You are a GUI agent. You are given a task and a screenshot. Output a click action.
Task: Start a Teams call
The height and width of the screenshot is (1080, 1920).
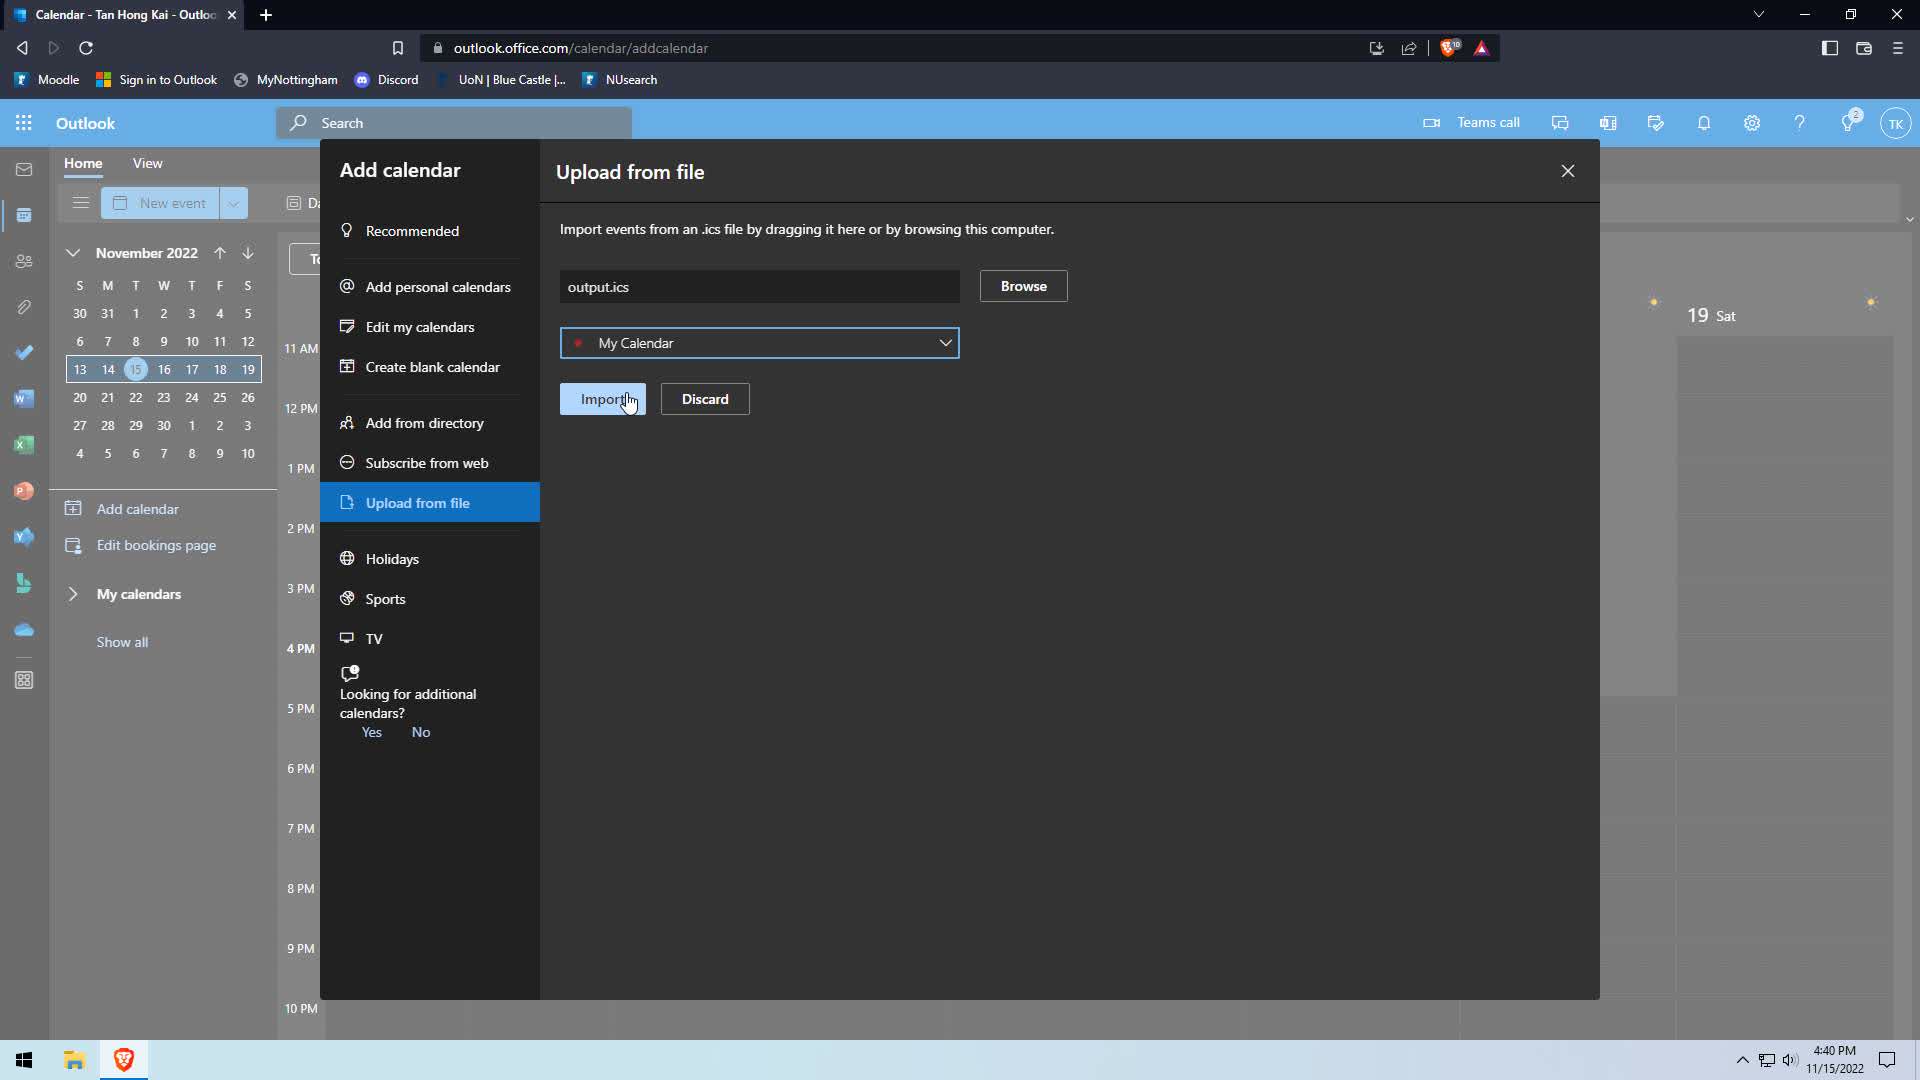click(x=1472, y=123)
